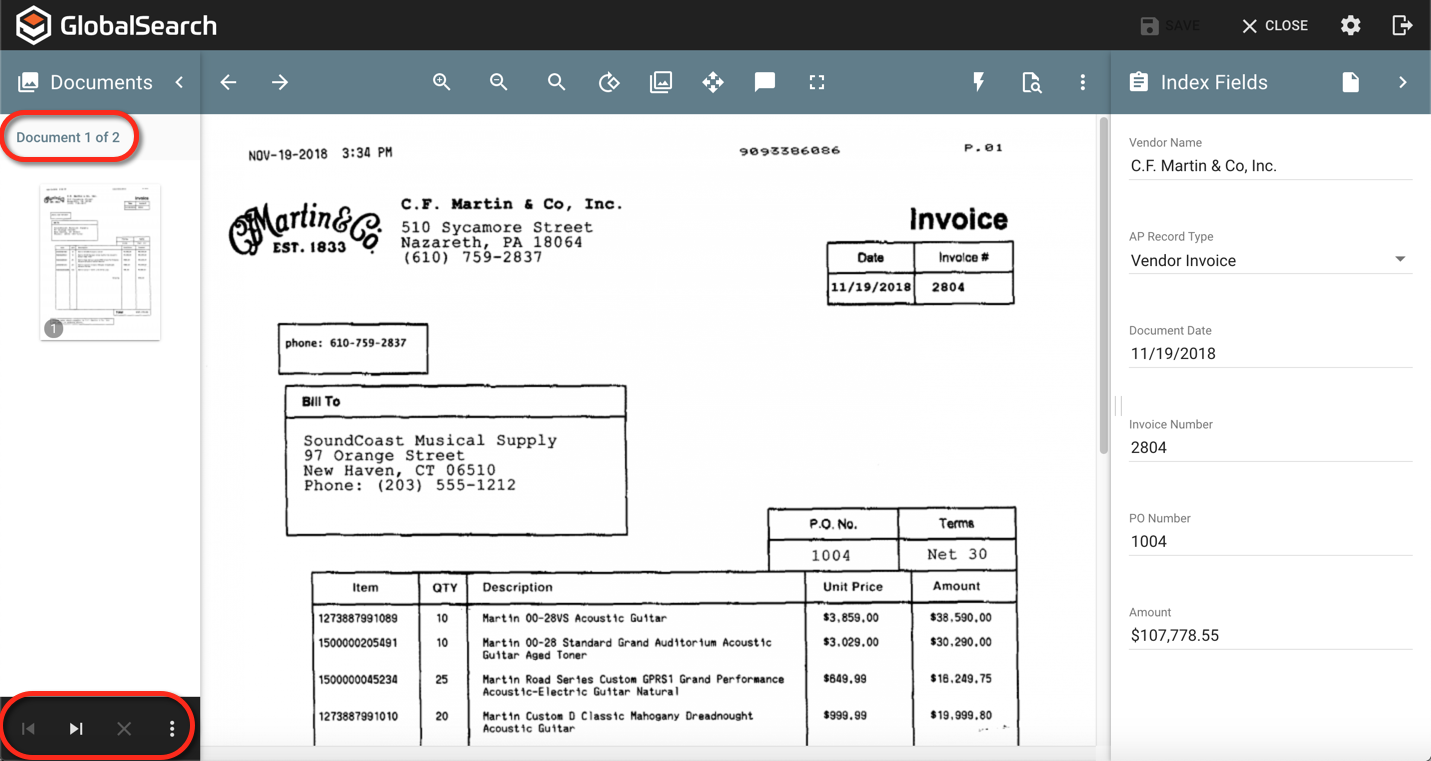Skip to the next document in batch
Viewport: 1431px width, 761px height.
tap(76, 729)
